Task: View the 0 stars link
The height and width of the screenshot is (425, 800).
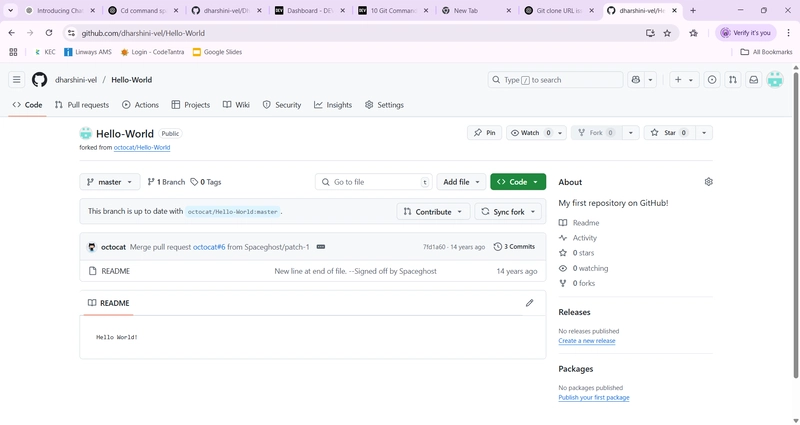Action: coord(577,253)
